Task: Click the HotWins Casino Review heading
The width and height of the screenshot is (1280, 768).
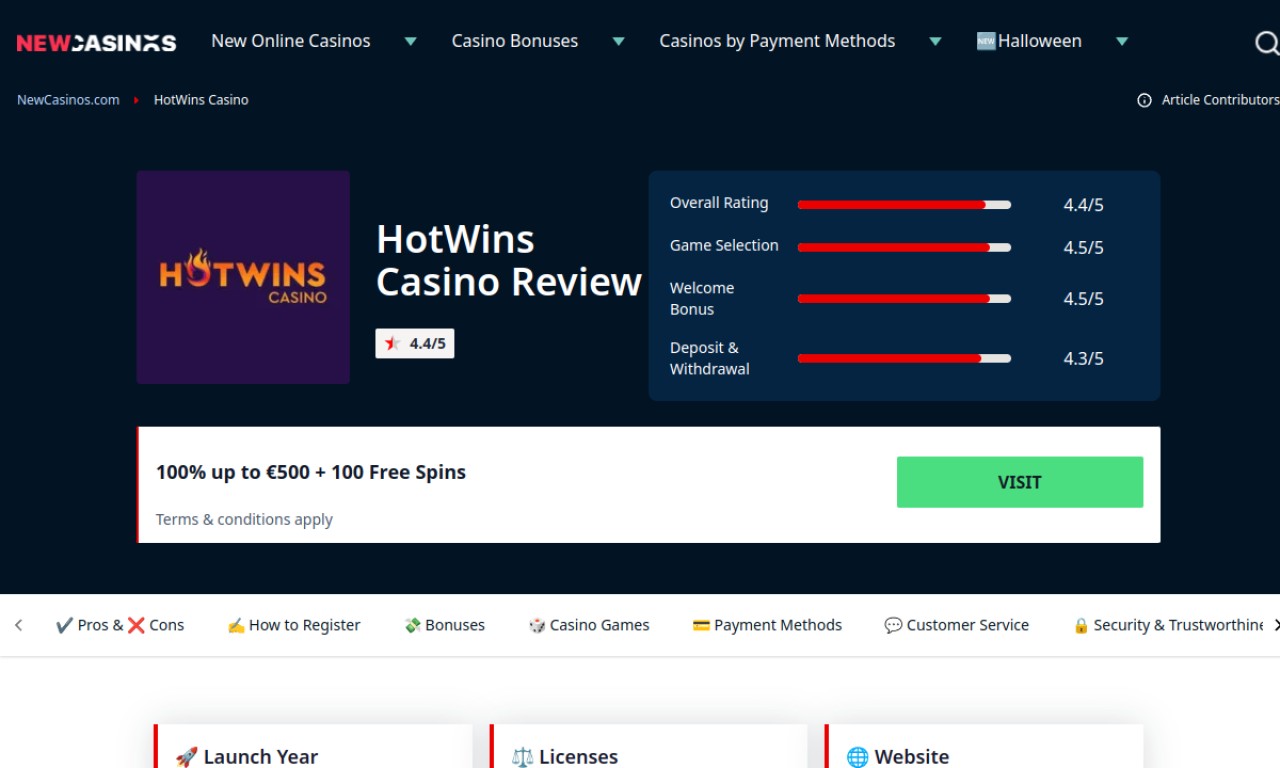Action: tap(509, 261)
